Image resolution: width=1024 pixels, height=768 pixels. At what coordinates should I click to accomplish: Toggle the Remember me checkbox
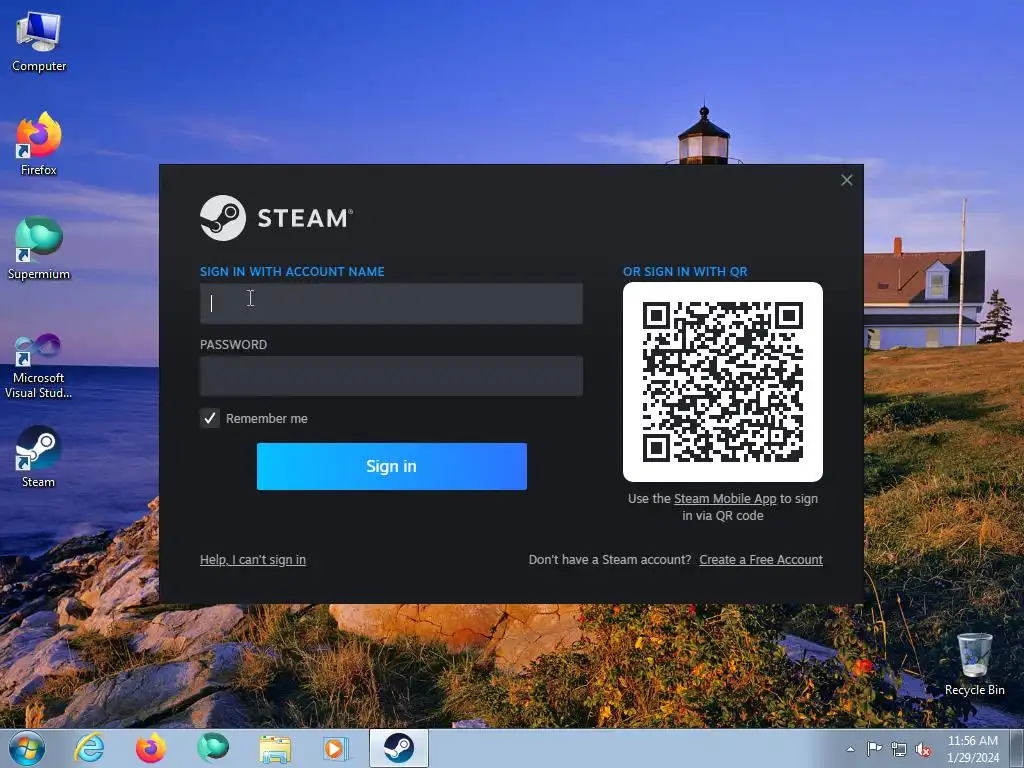tap(210, 419)
